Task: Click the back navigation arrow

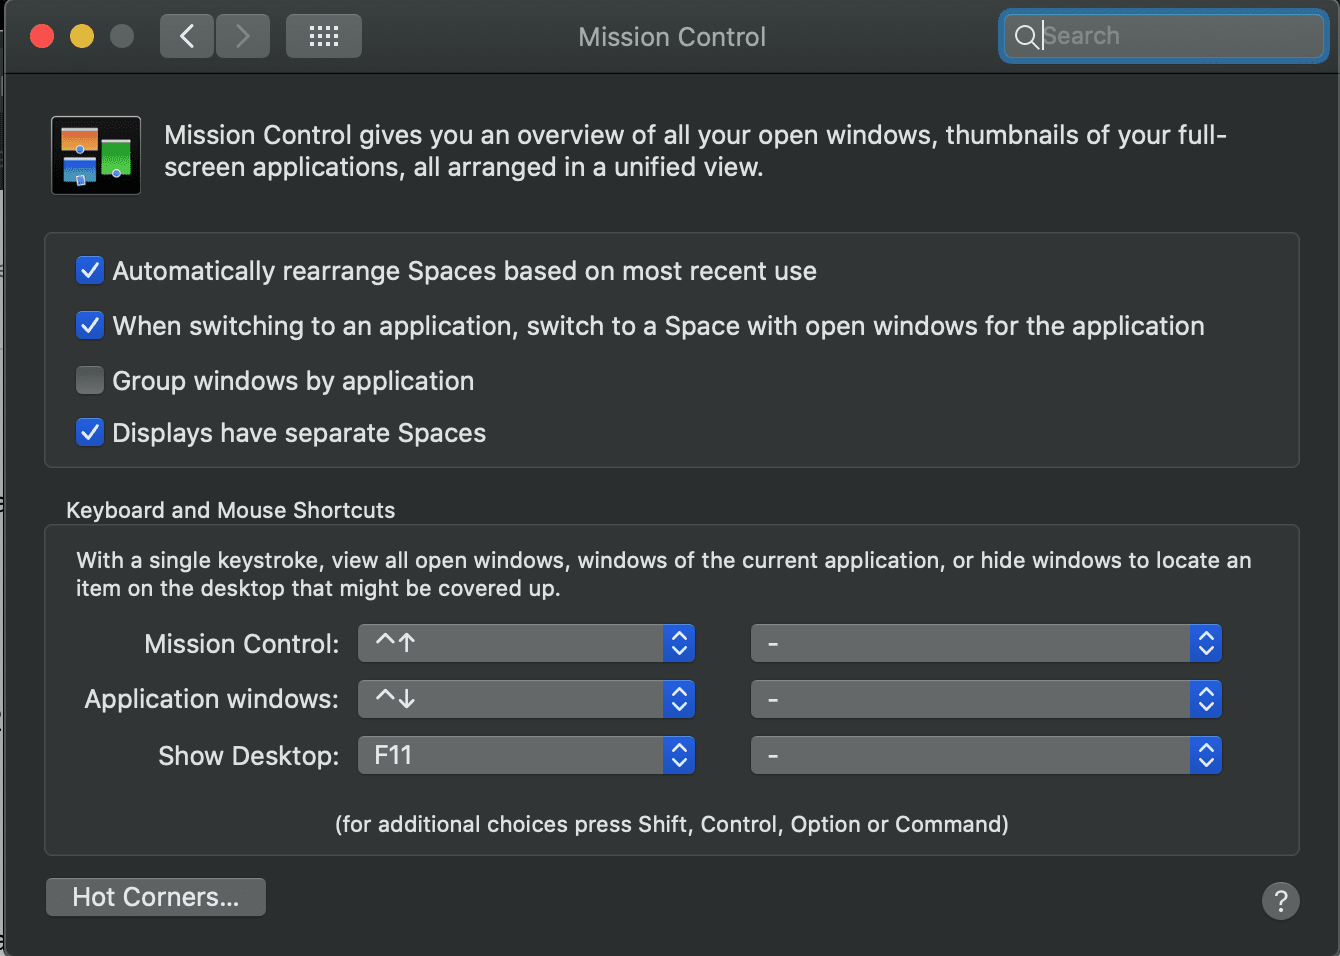Action: tap(187, 37)
